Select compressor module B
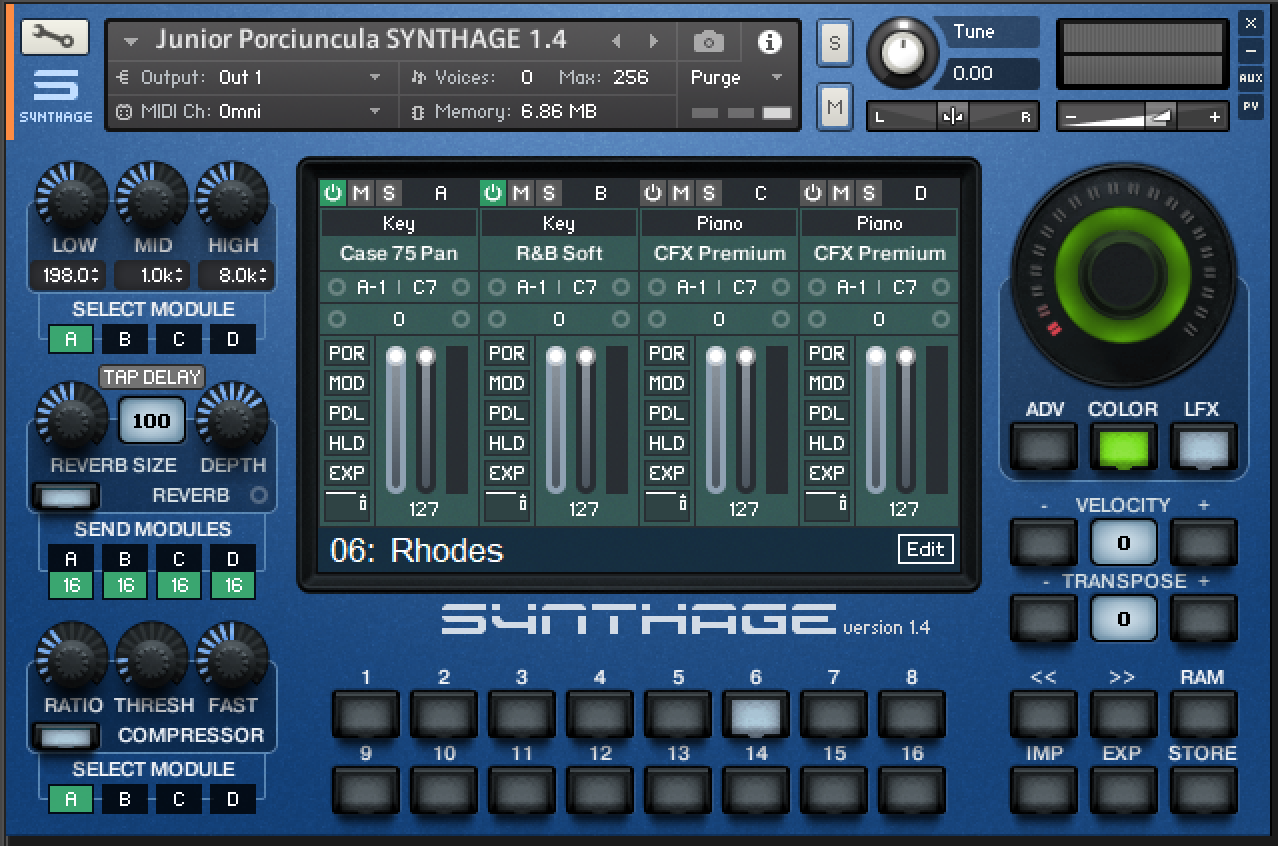Viewport: 1278px width, 846px height. [x=125, y=799]
